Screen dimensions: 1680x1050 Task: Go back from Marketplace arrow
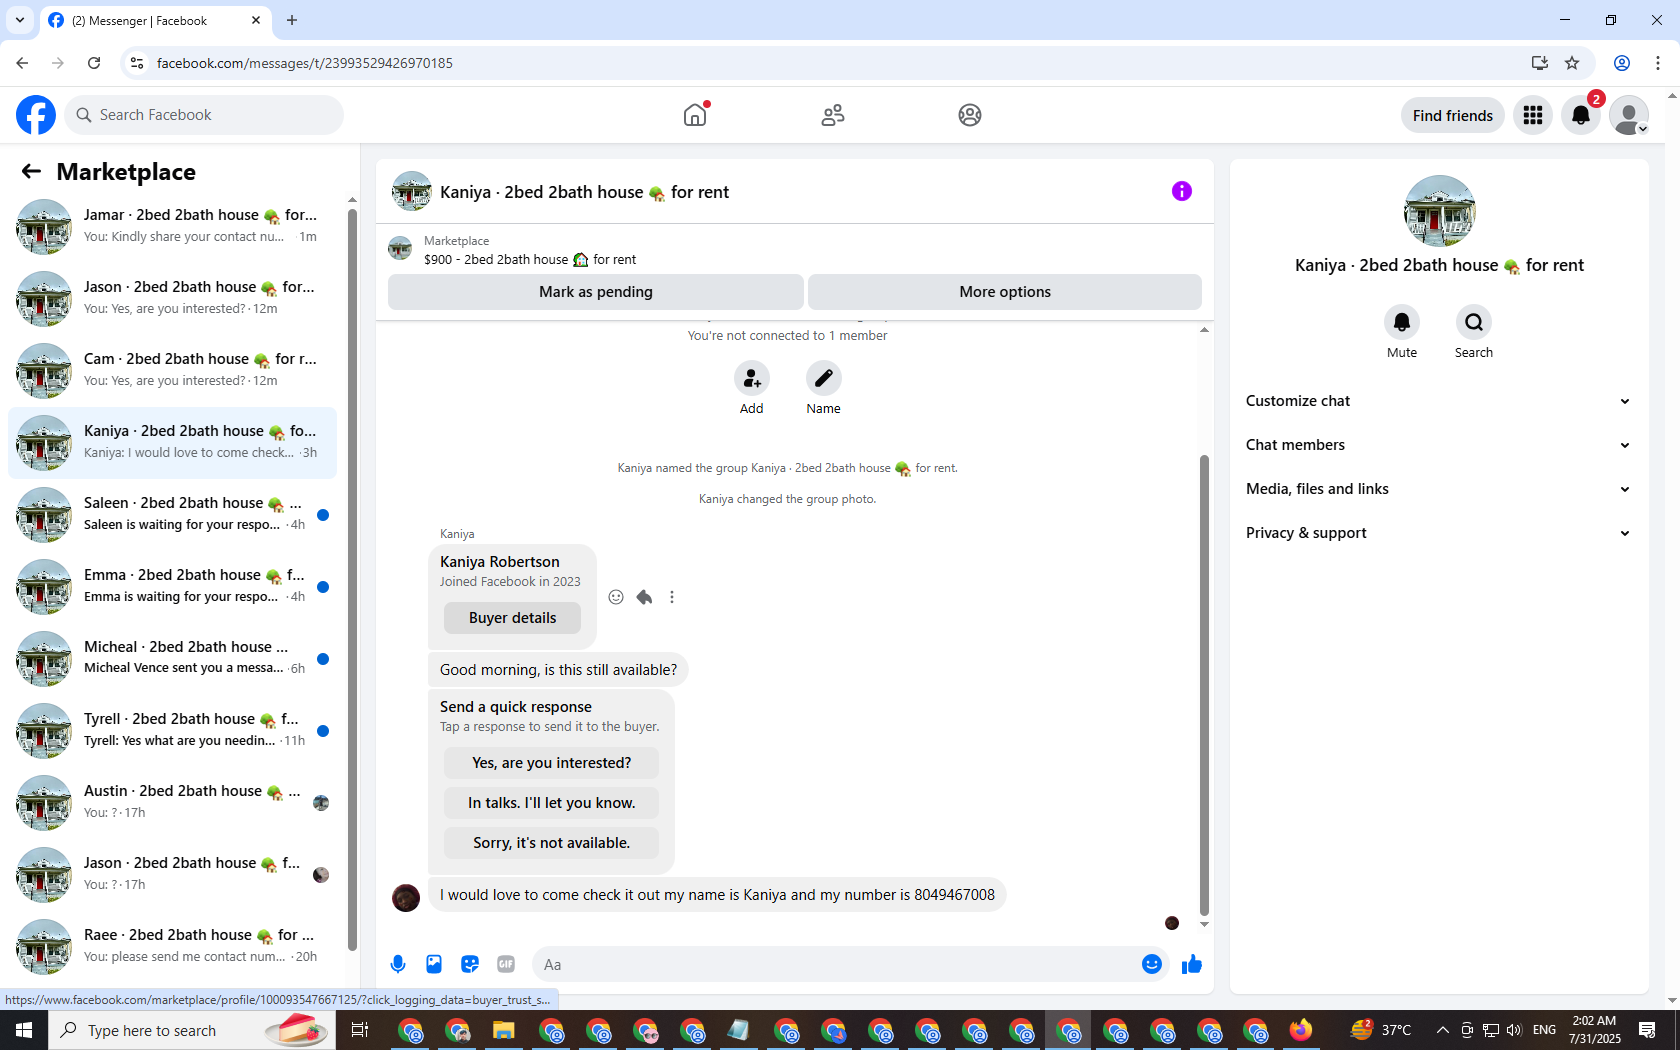31,171
